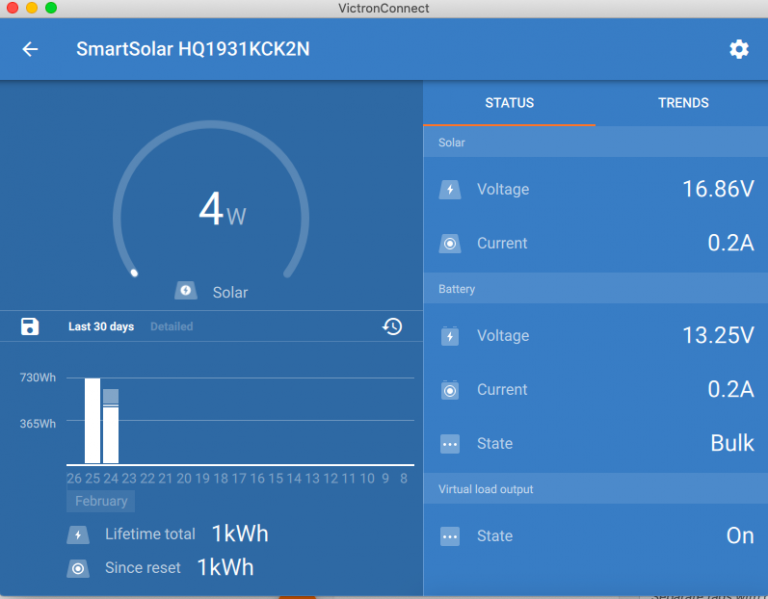Click the Battery State ellipsis icon
The height and width of the screenshot is (599, 768).
click(x=450, y=444)
